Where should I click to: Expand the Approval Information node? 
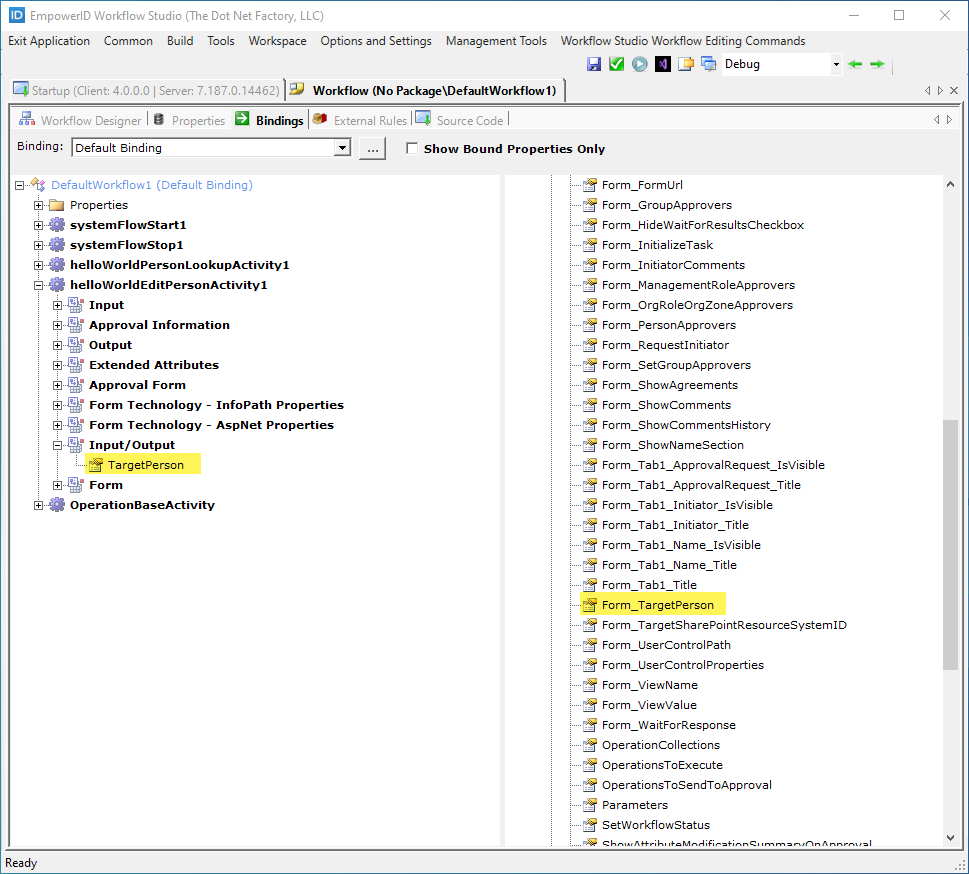click(x=58, y=325)
